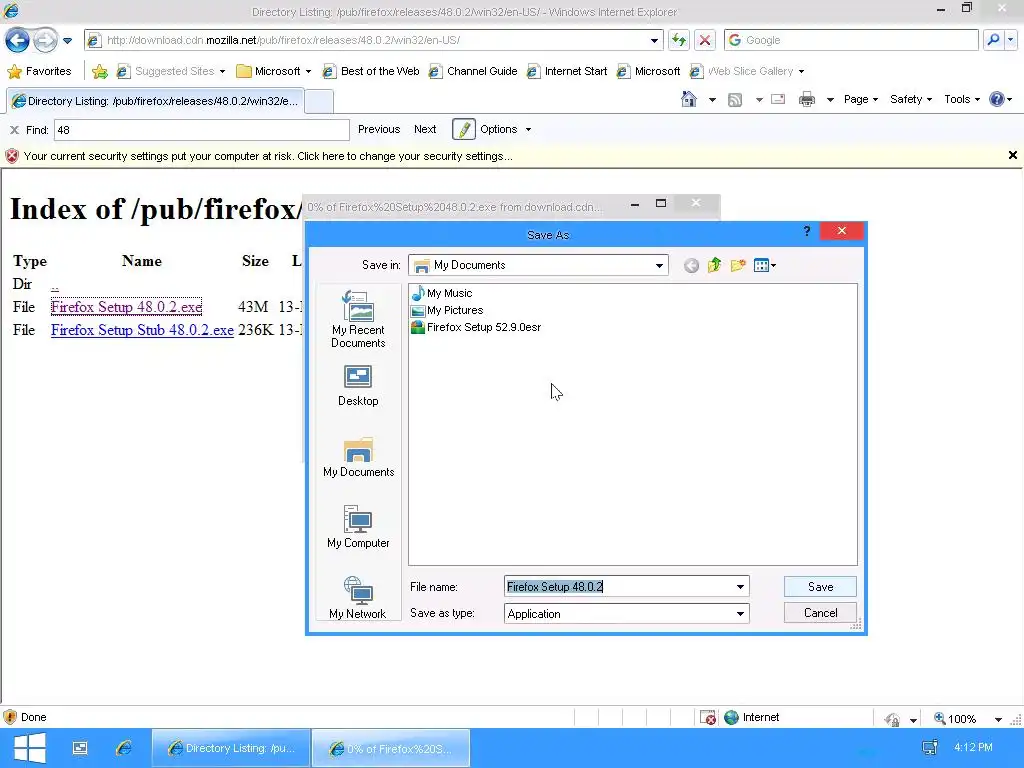Open Find bar Options dropdown
Screen dimensions: 1024x768
505,129
